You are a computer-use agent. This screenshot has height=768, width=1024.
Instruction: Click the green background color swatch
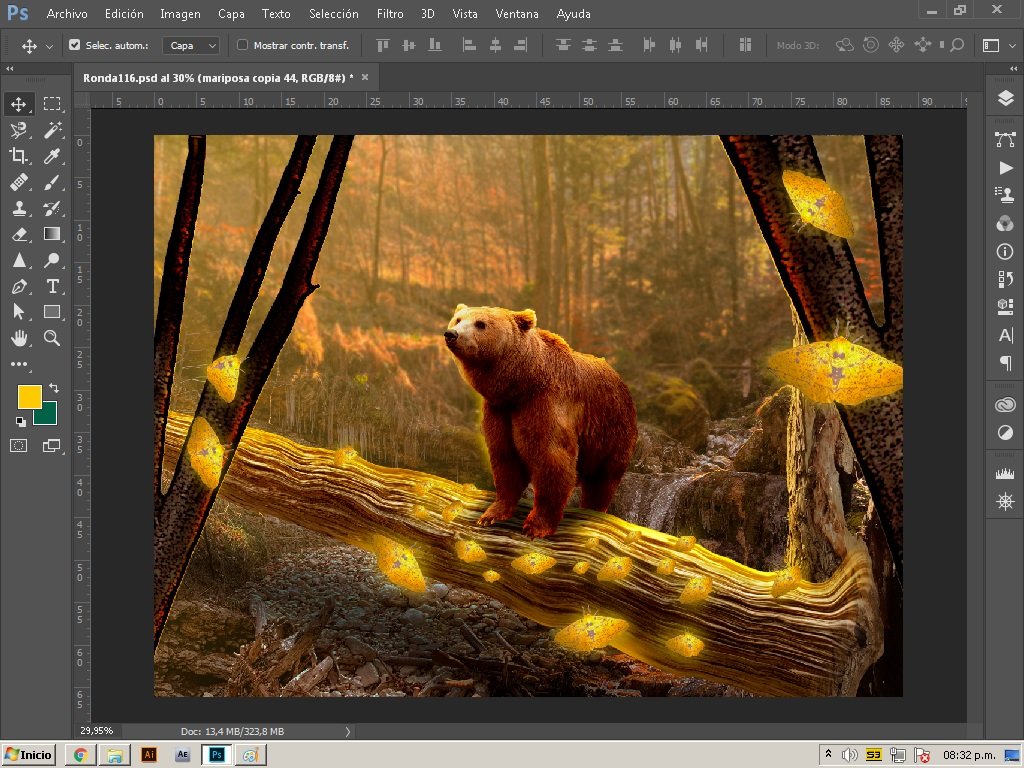pyautogui.click(x=48, y=416)
